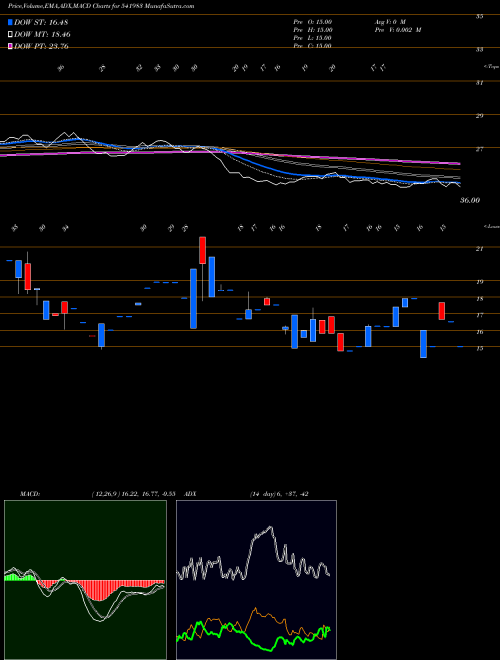Click the 19 label on the candlestick axis

(479, 282)
